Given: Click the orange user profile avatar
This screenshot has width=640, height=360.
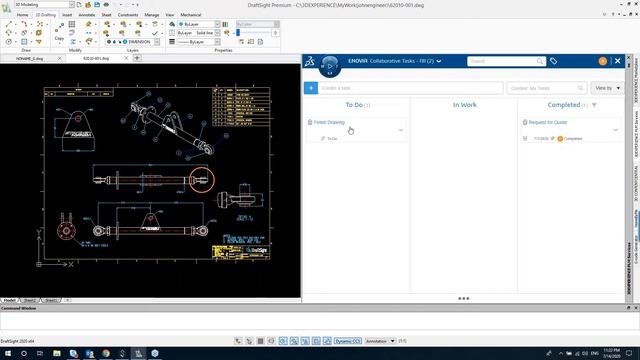Looking at the screenshot, I should (602, 61).
